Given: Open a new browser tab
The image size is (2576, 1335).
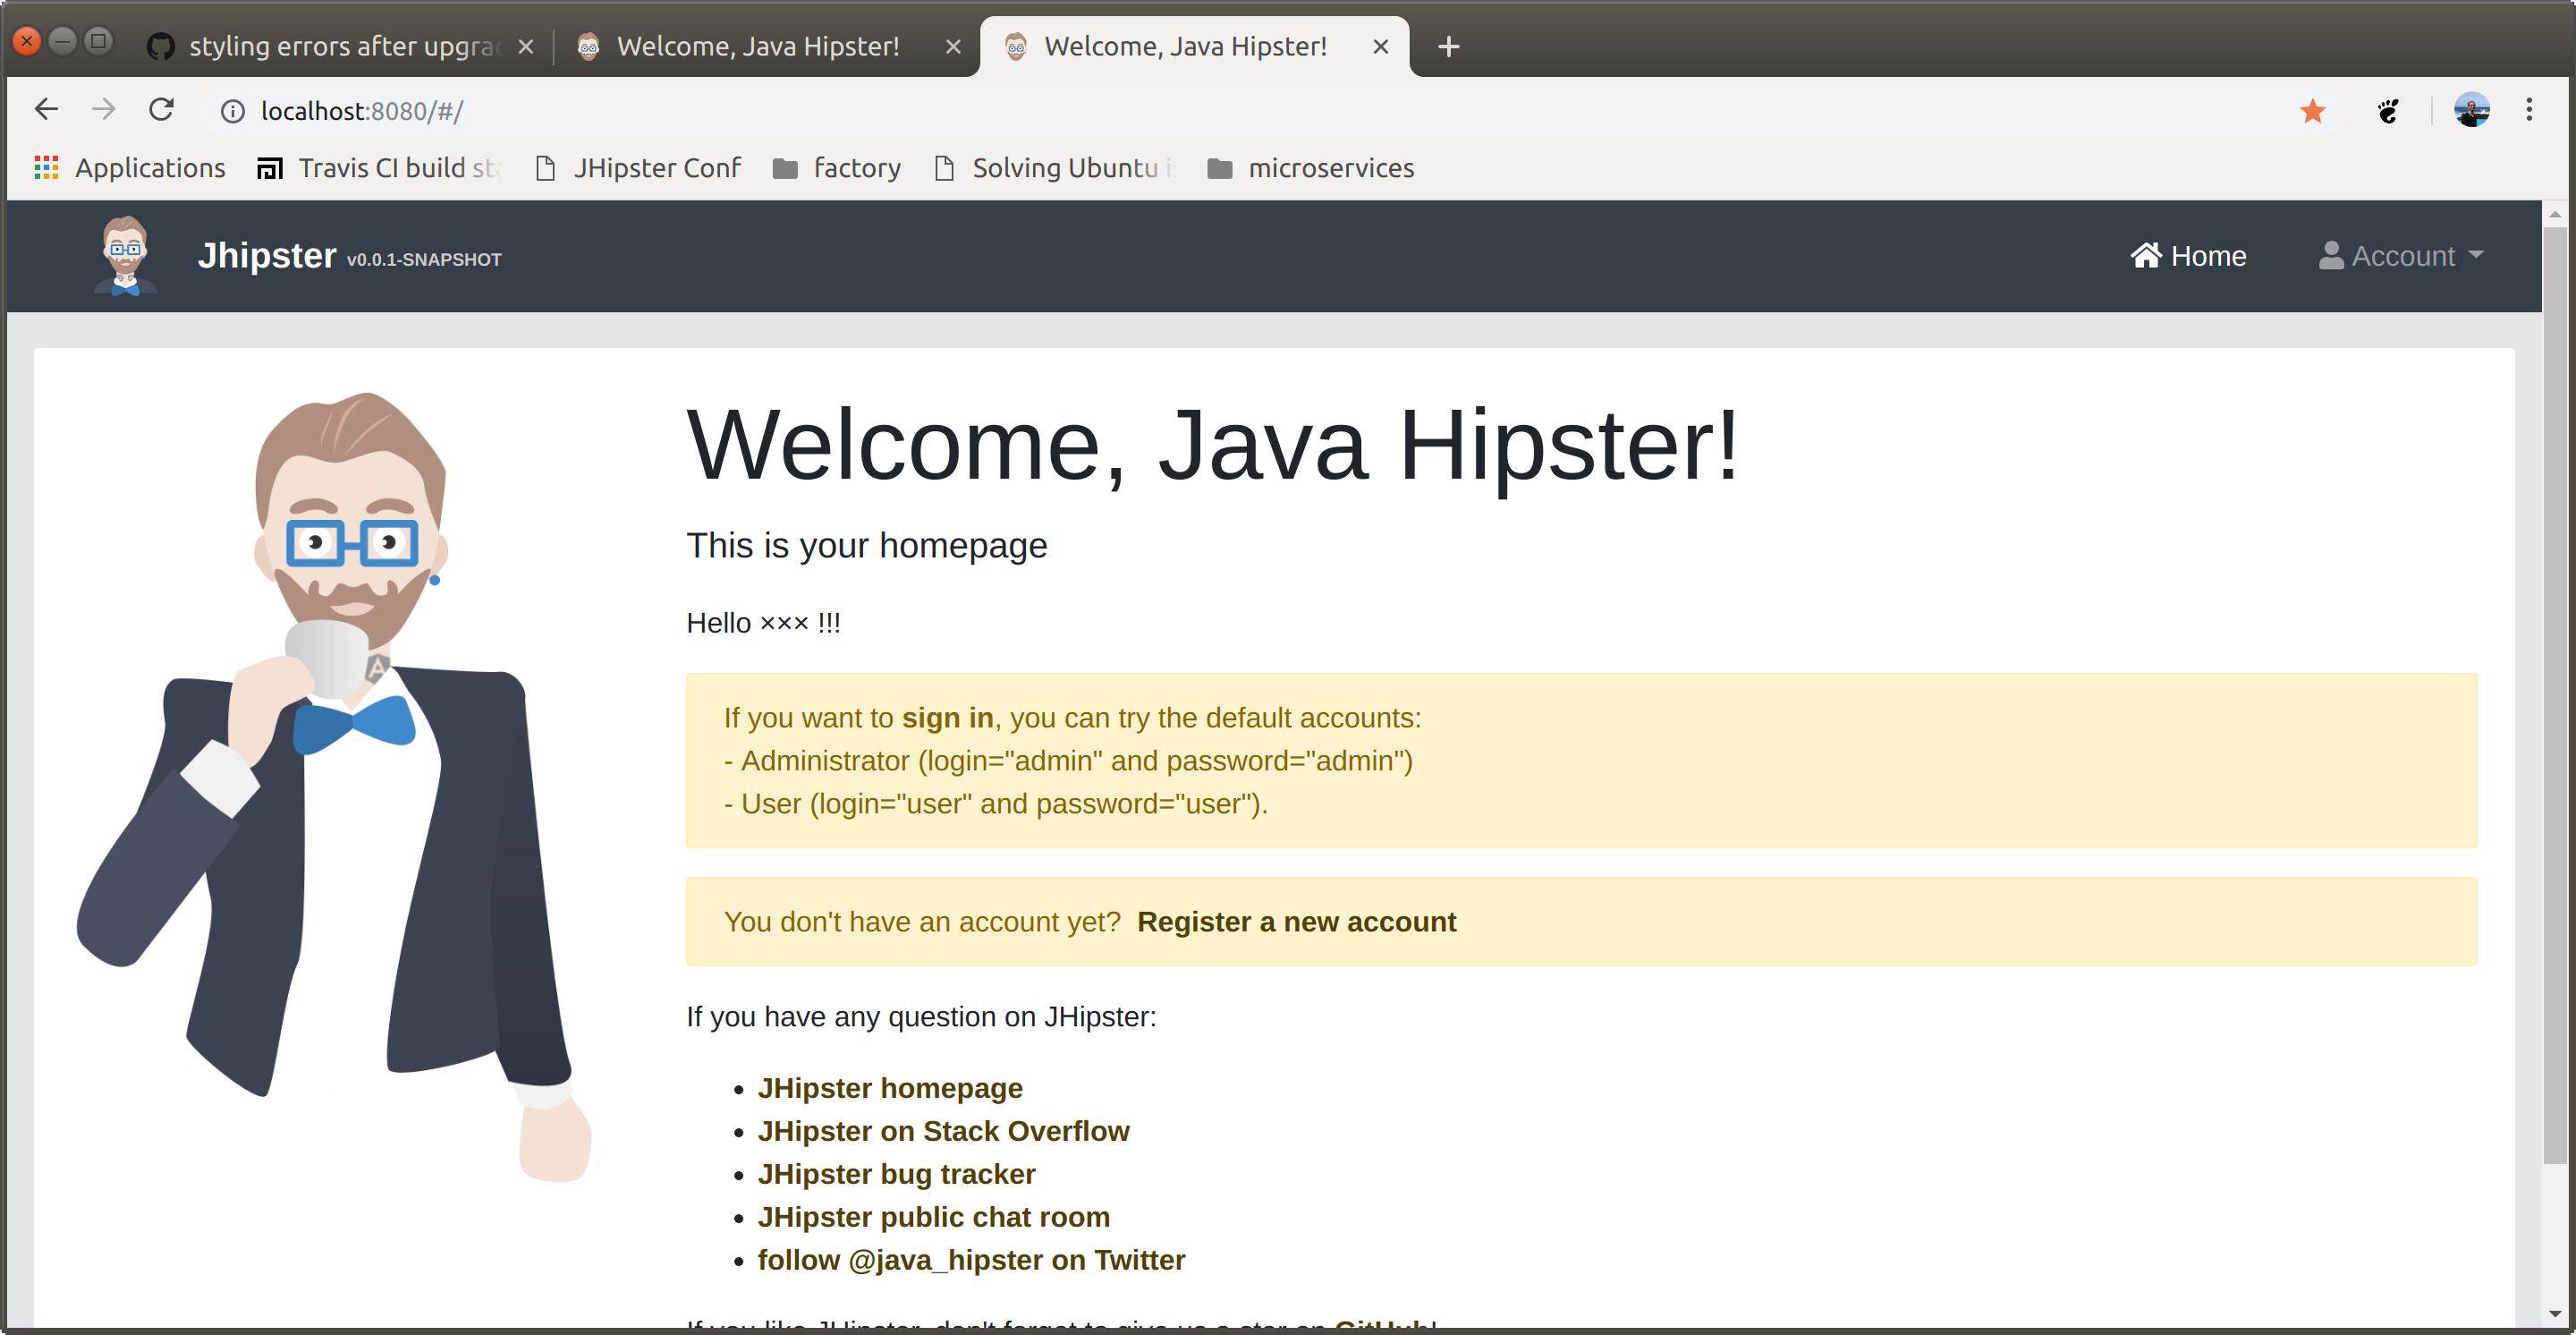Looking at the screenshot, I should click(1448, 47).
